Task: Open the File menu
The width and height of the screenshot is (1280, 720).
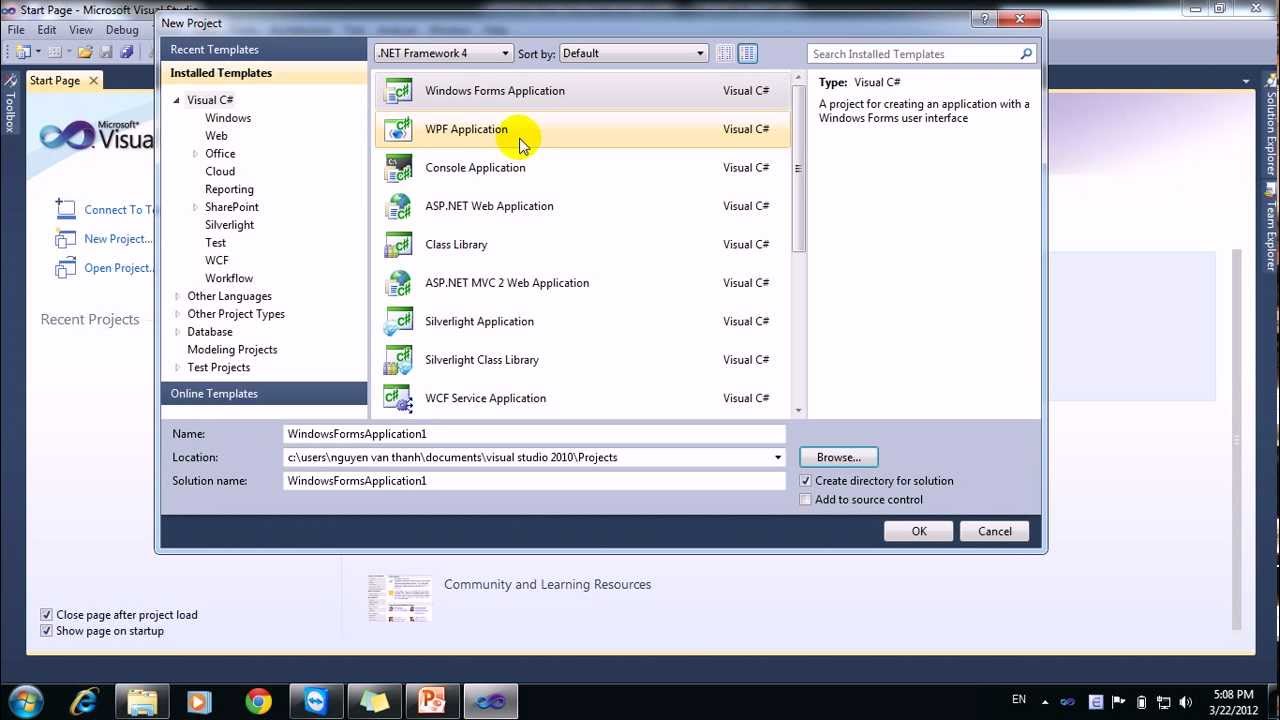Action: pyautogui.click(x=16, y=30)
